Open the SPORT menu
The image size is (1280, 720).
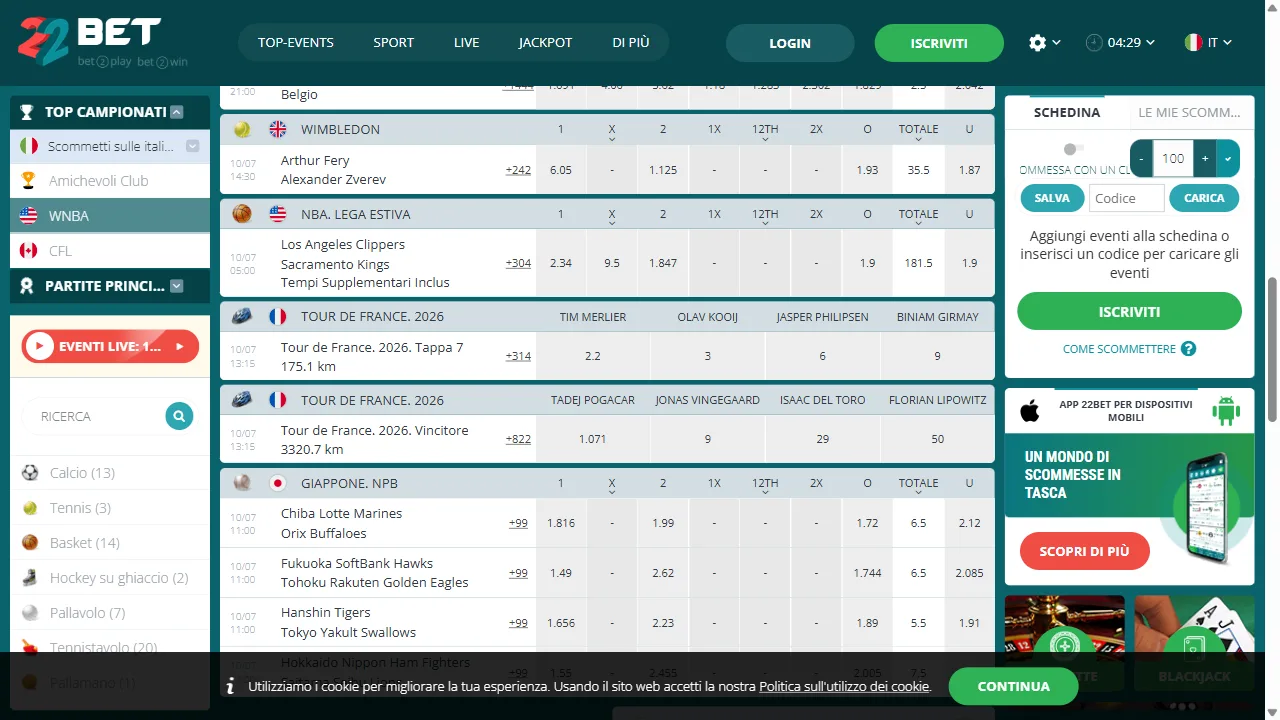(x=394, y=43)
